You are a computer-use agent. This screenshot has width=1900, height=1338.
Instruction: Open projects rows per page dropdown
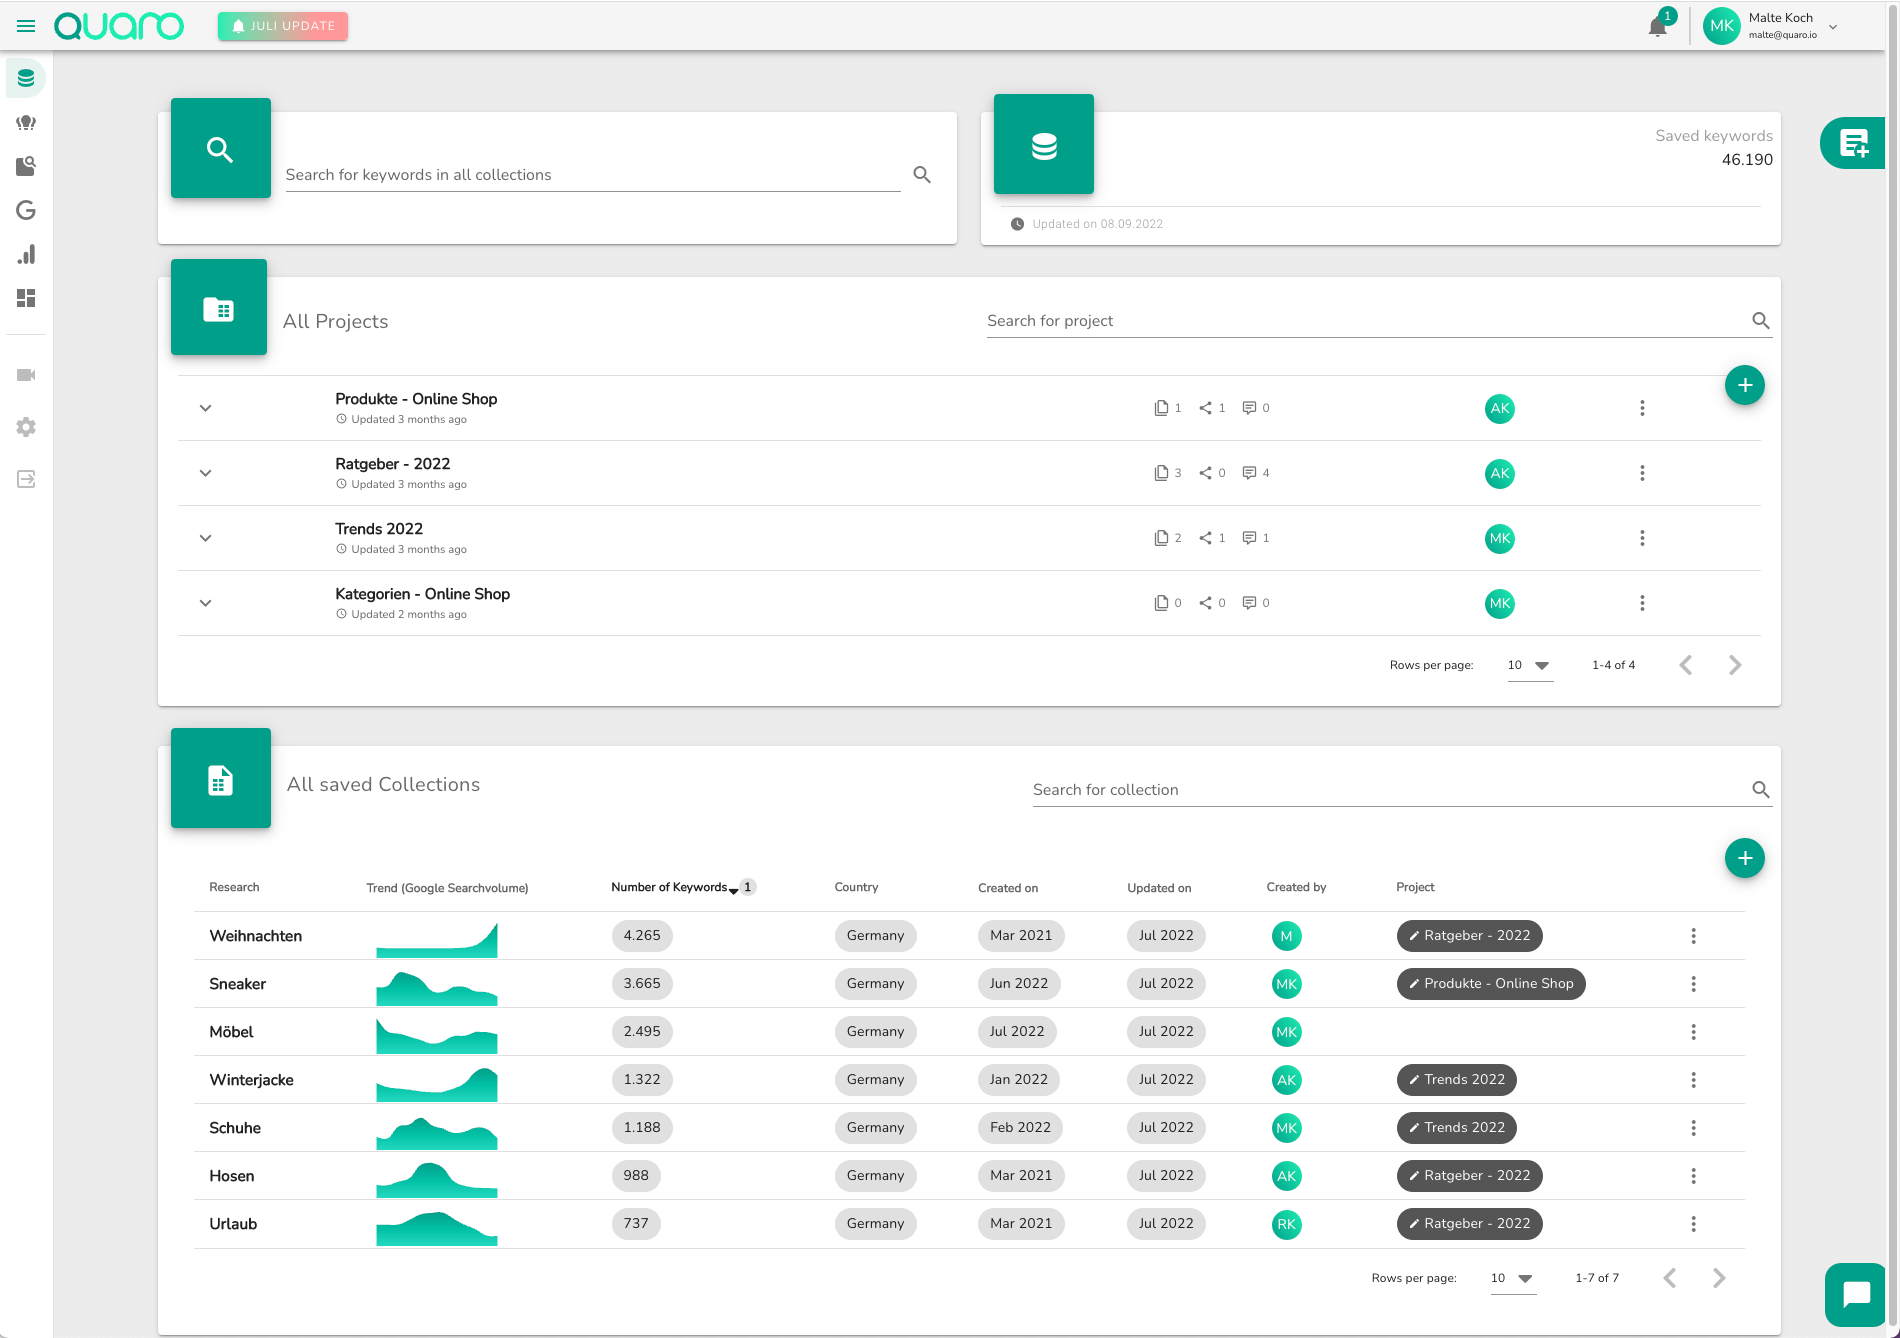tap(1529, 665)
